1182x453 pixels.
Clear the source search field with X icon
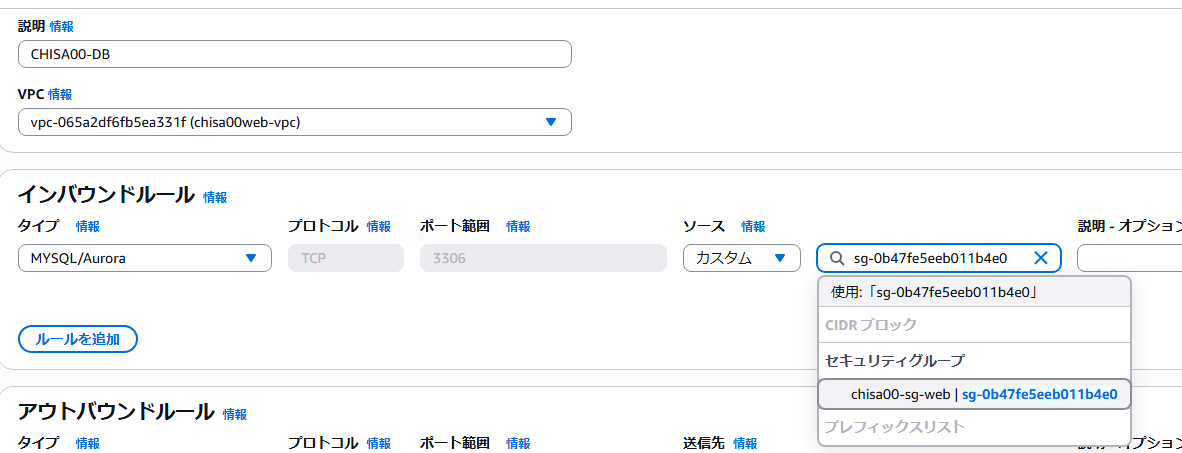coord(1040,258)
